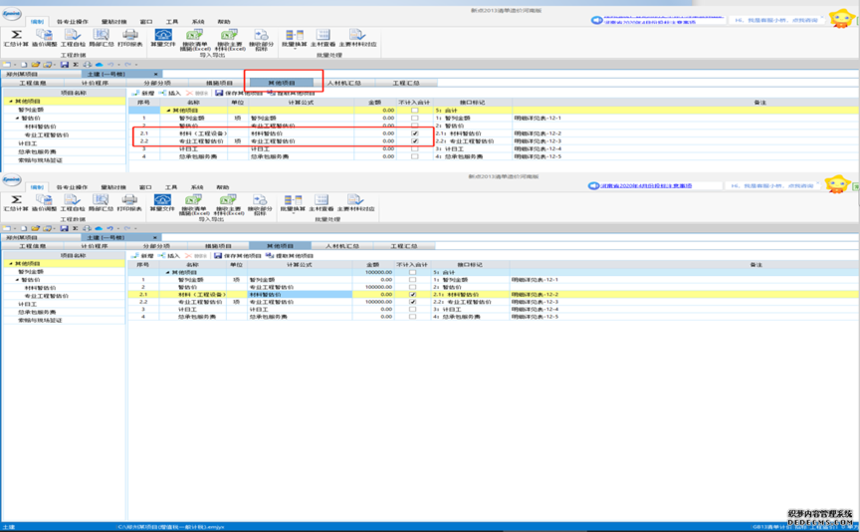Collapse 其他项目 tree node in upper left panel
This screenshot has height=532, width=860.
click(x=9, y=101)
